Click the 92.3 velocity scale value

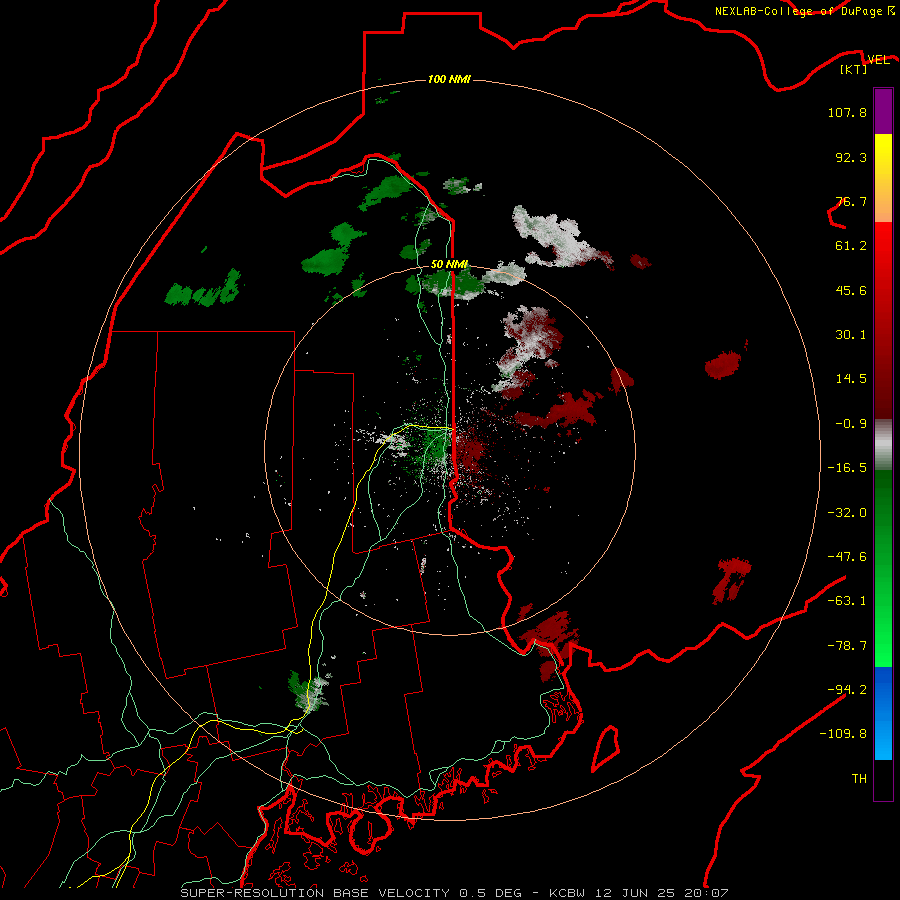tap(851, 157)
